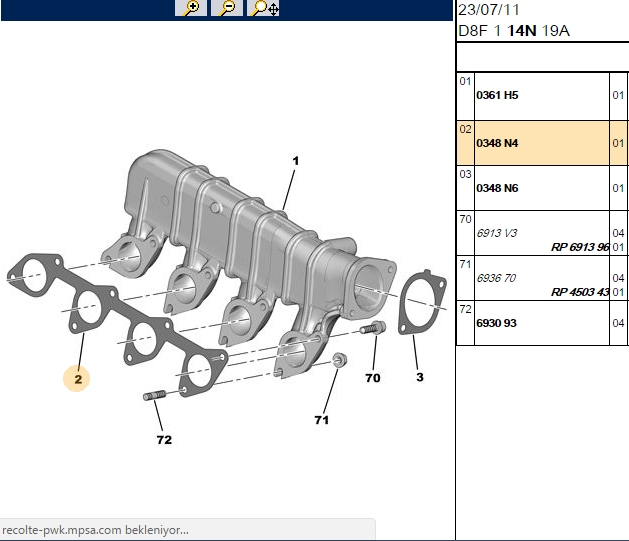Select highlighted part number 0348 N4
Viewport: 629px width, 541px height.
[497, 143]
